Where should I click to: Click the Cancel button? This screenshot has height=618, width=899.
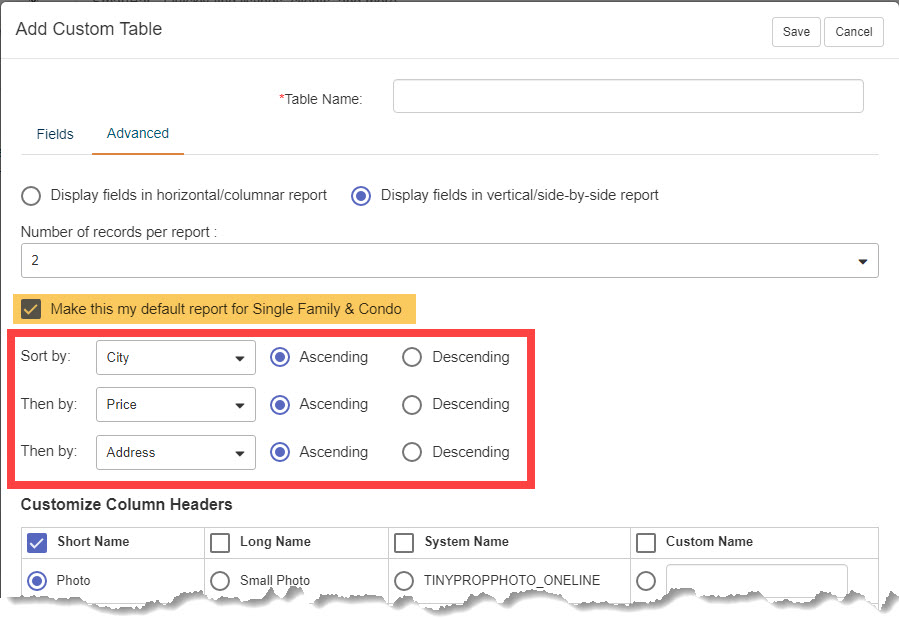853,32
